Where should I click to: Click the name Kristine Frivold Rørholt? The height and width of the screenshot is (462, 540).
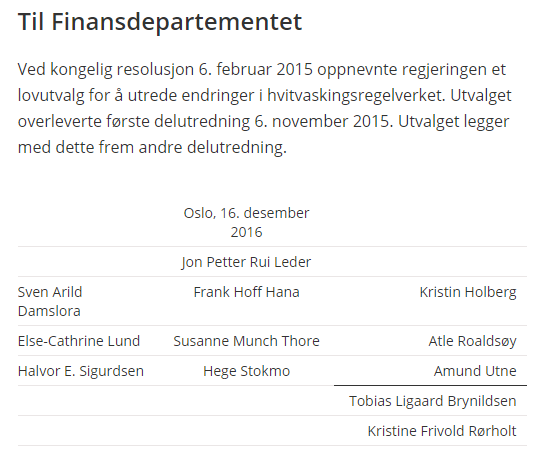click(x=442, y=431)
